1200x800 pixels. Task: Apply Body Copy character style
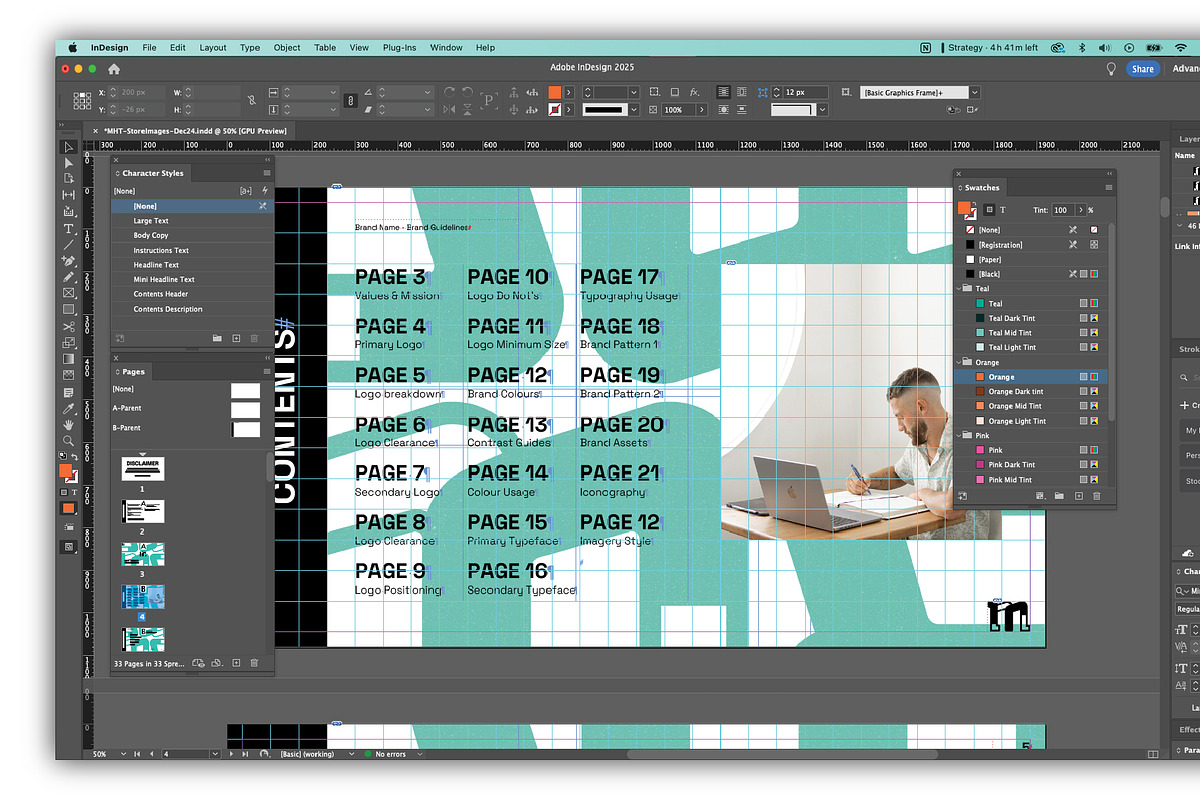[192, 235]
